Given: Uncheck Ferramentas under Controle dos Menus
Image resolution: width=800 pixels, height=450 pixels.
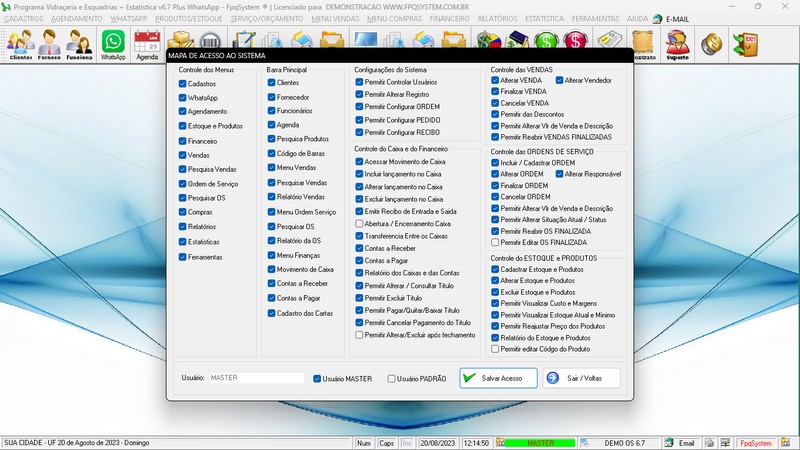Looking at the screenshot, I should click(182, 257).
